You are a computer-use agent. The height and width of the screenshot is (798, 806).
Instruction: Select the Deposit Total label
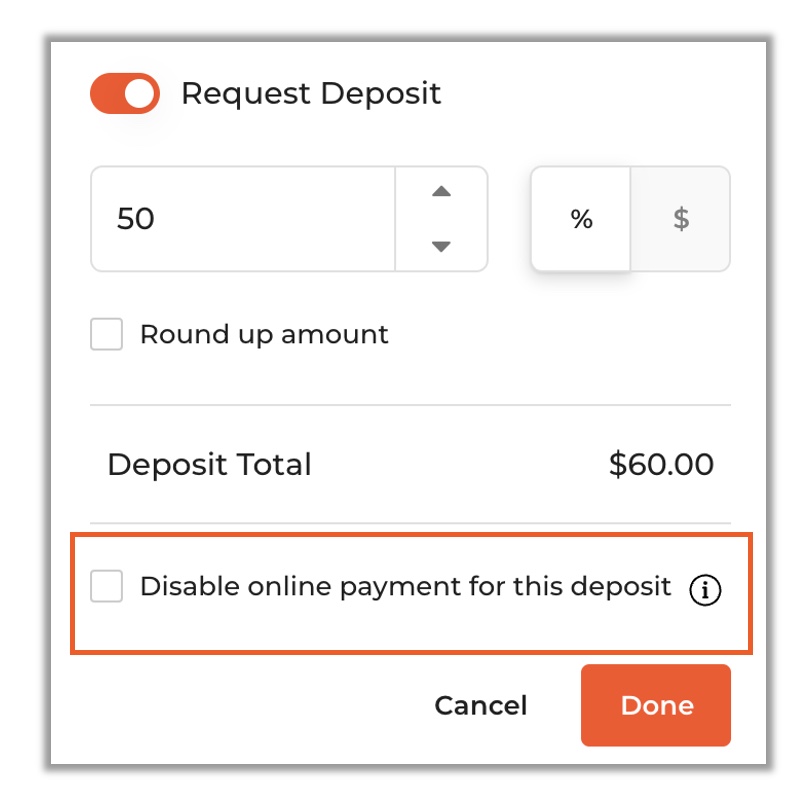[x=209, y=464]
